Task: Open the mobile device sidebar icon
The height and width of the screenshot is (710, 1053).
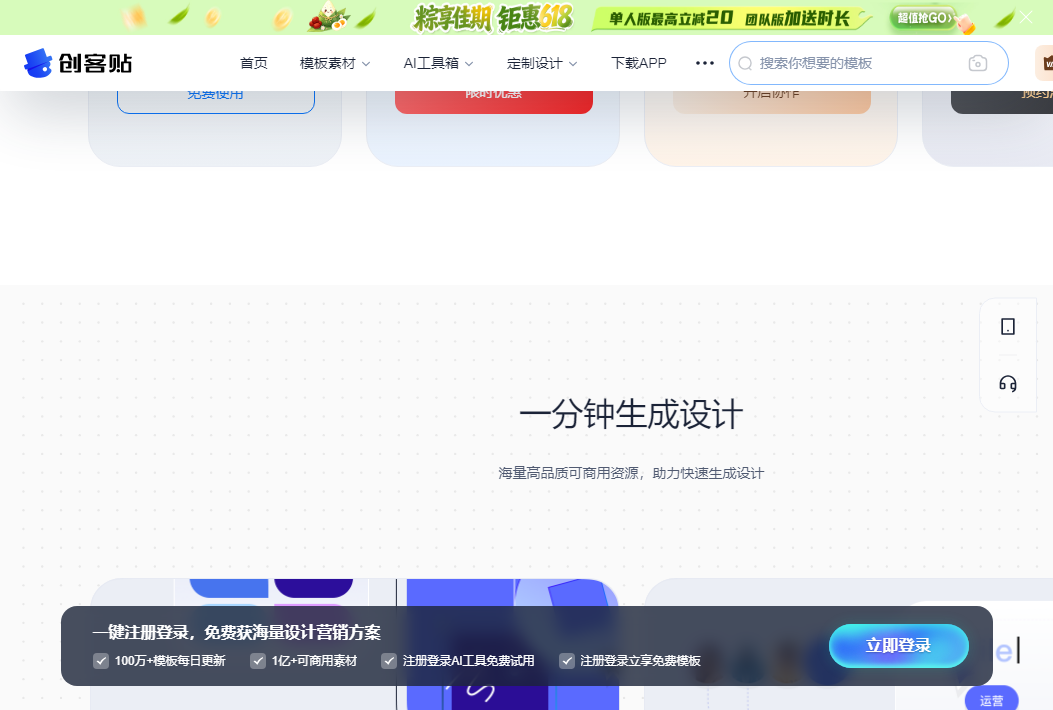Action: click(x=1008, y=327)
